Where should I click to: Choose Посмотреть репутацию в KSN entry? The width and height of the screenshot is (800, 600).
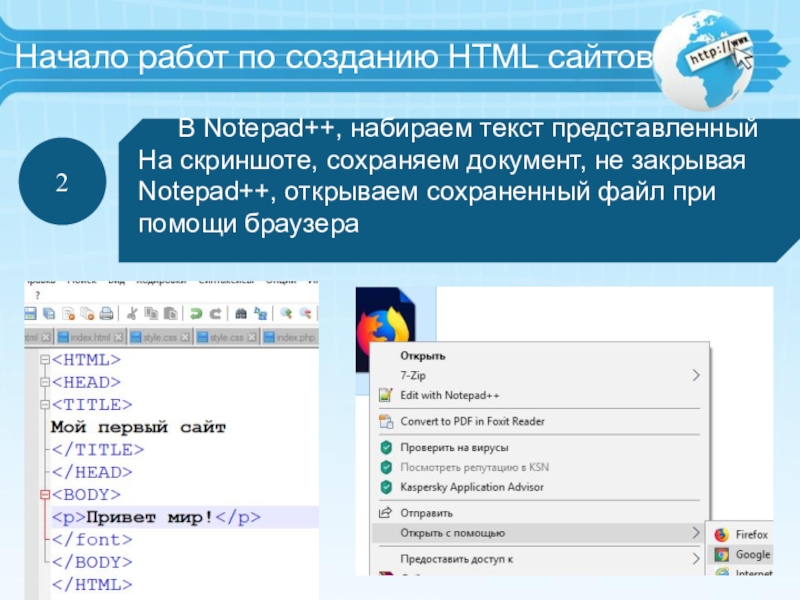[474, 467]
